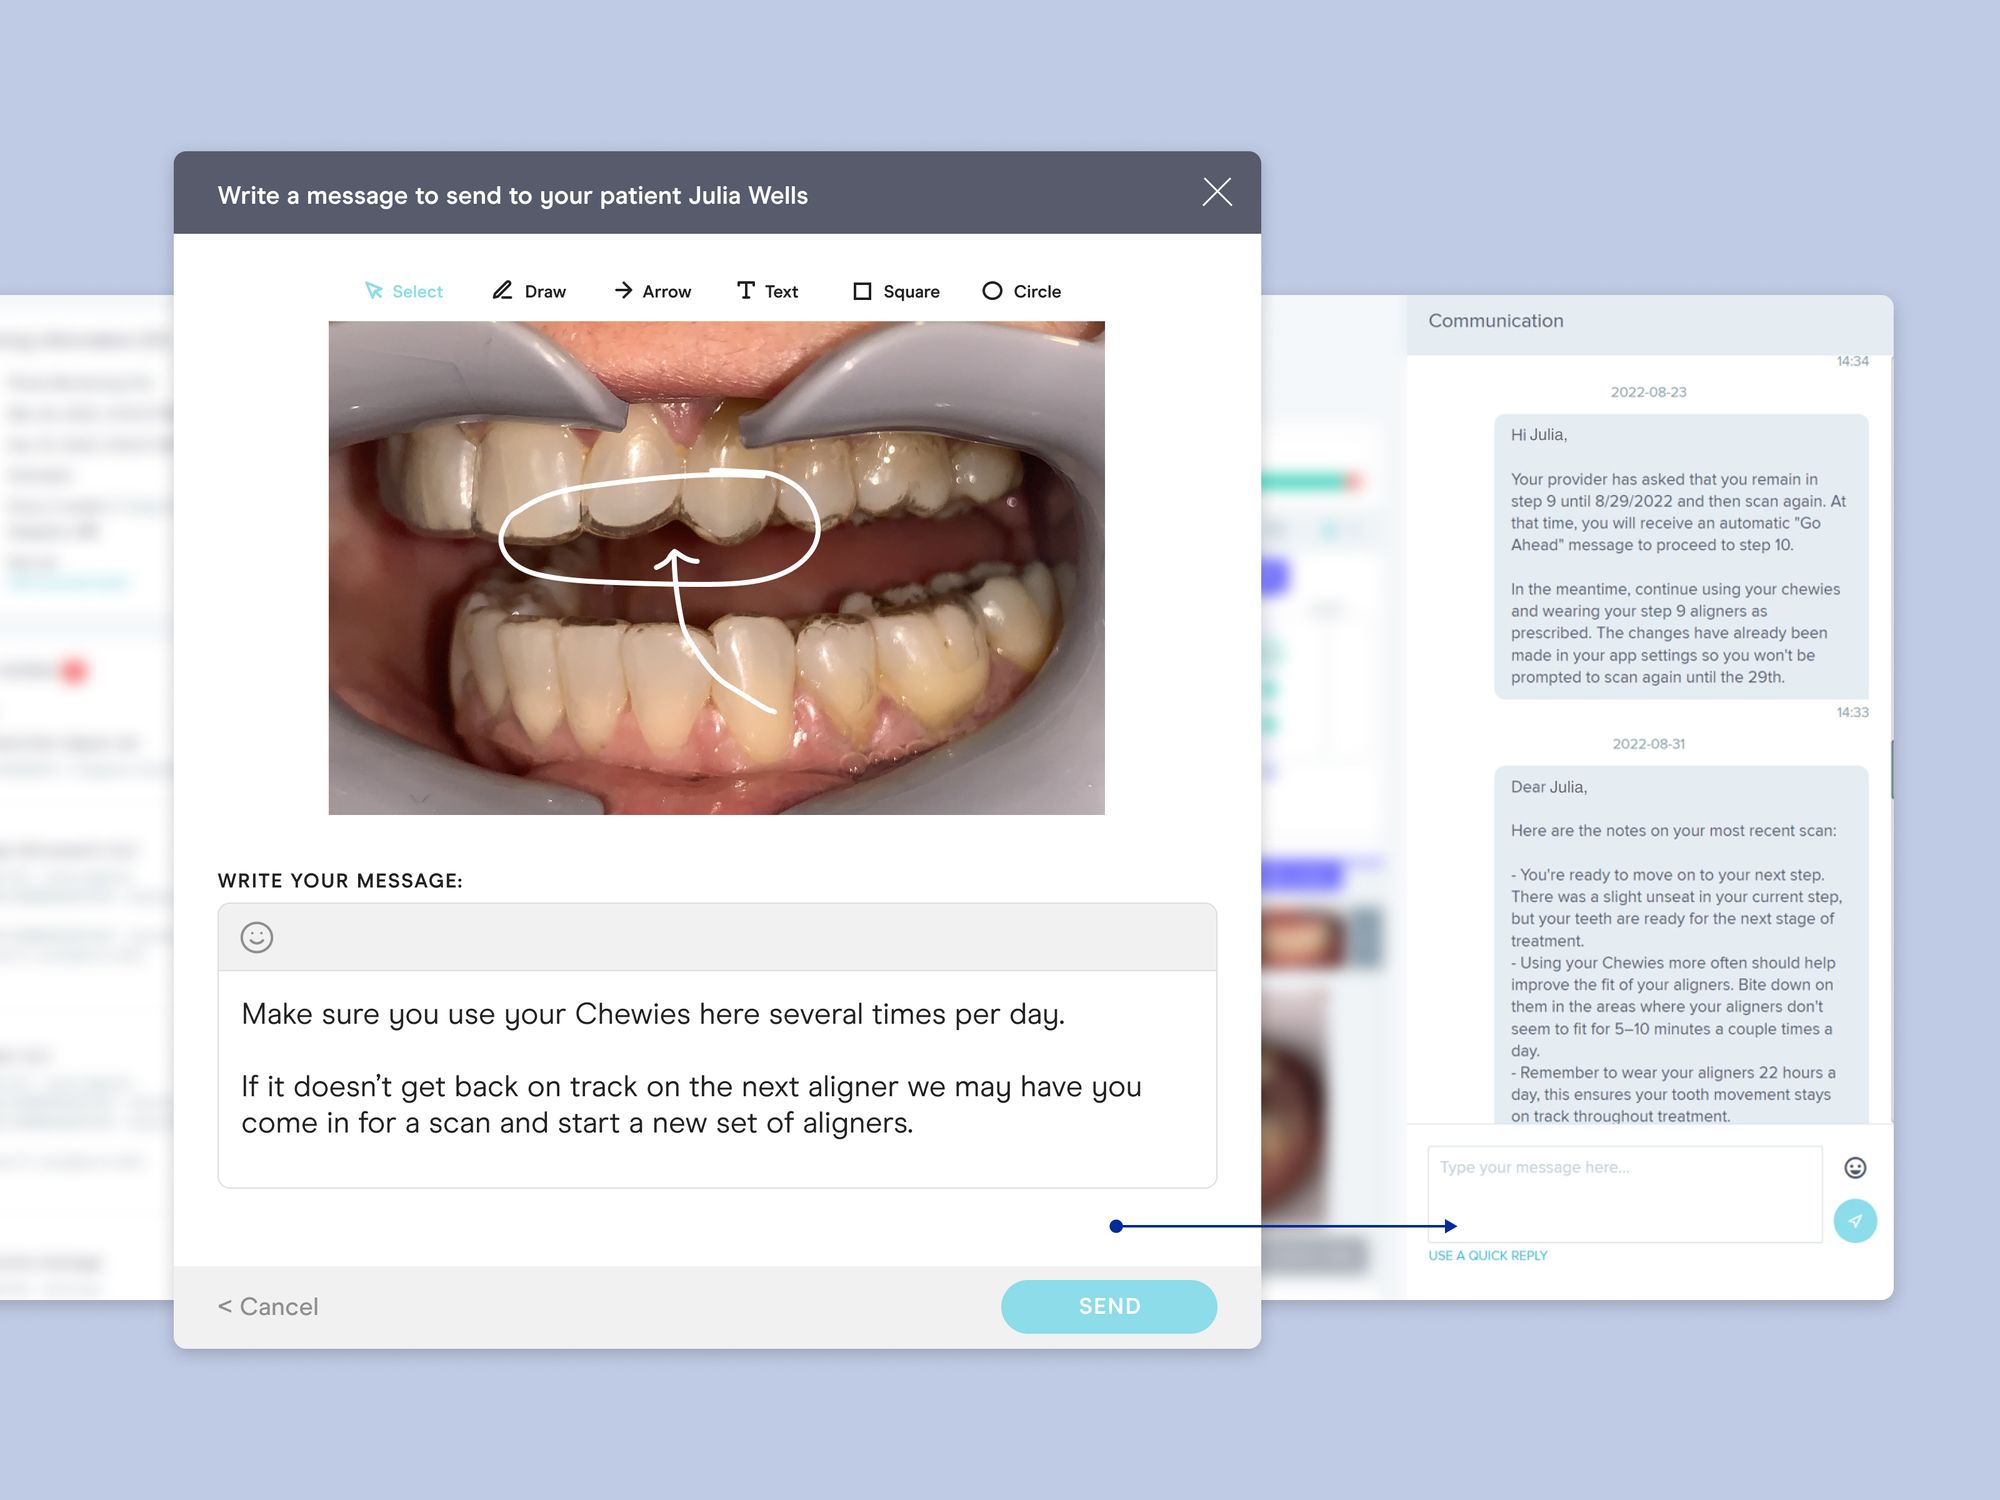The width and height of the screenshot is (2000, 1500).
Task: Click in the Write Your Message text area
Action: [716, 1078]
